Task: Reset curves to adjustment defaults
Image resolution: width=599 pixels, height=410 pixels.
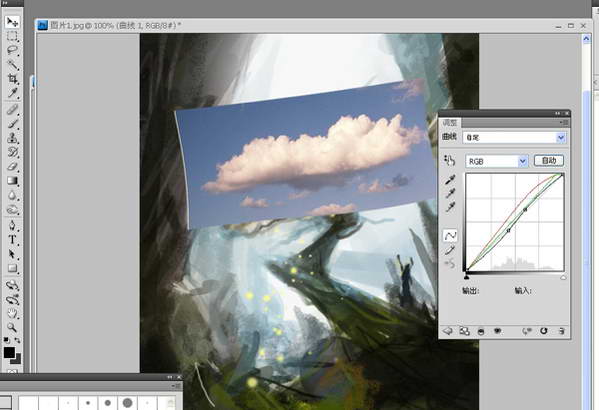Action: click(x=543, y=331)
